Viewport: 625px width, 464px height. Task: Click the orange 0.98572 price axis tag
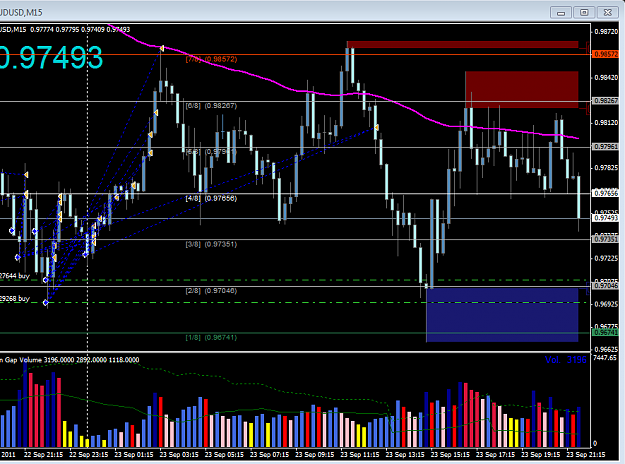pos(605,54)
